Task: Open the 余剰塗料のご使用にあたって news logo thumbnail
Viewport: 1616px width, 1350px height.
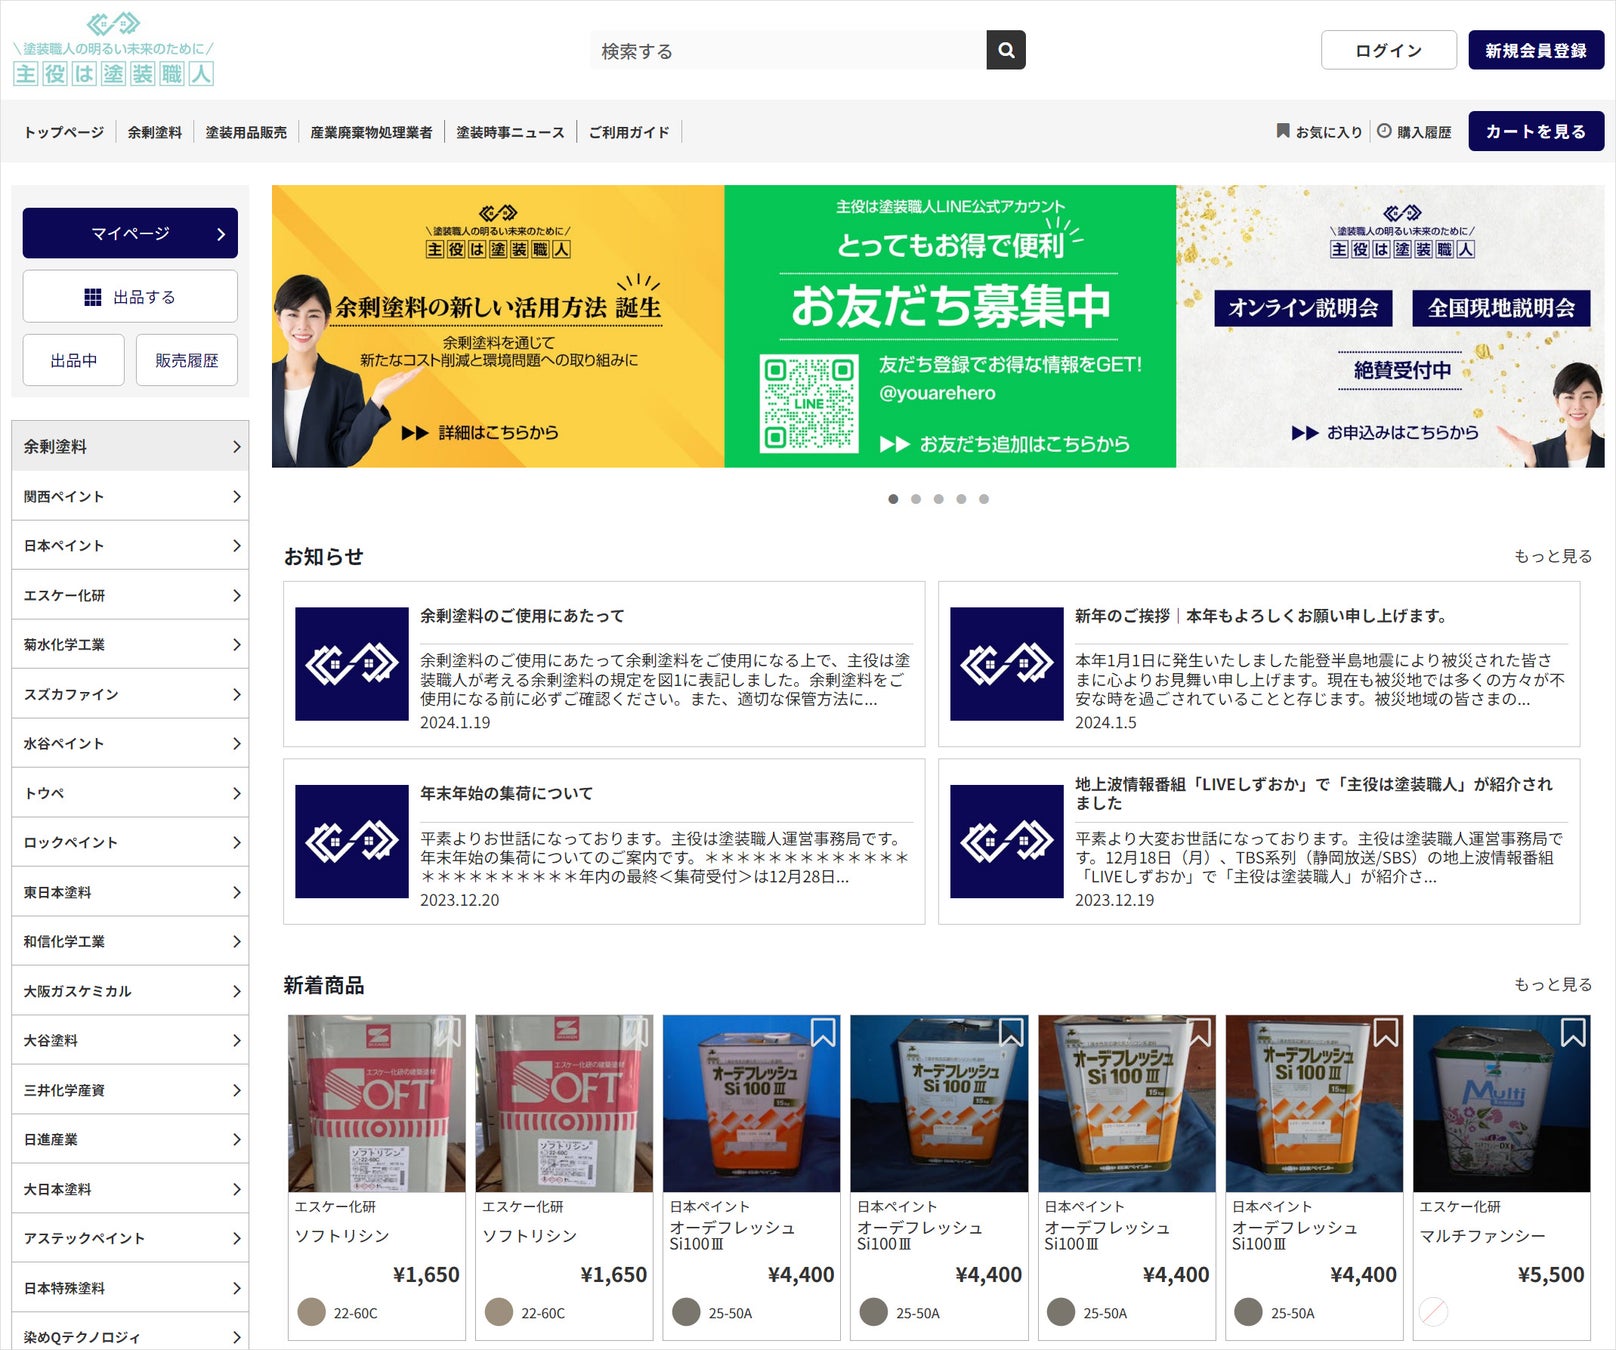Action: point(351,664)
